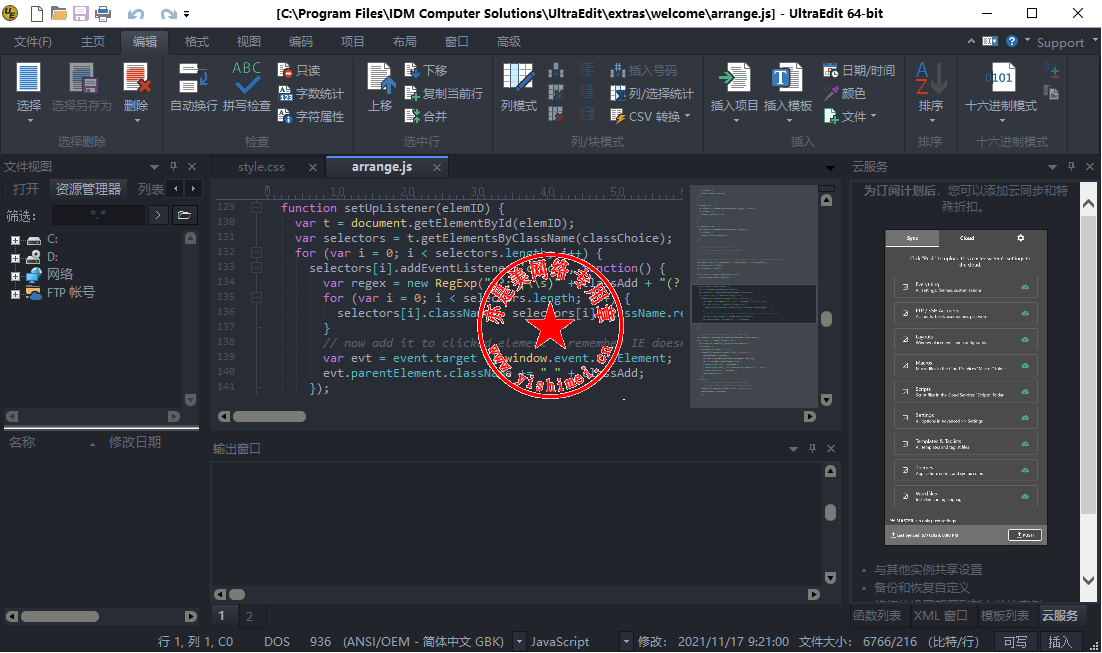Open the 颜色 color picker tool

click(844, 93)
